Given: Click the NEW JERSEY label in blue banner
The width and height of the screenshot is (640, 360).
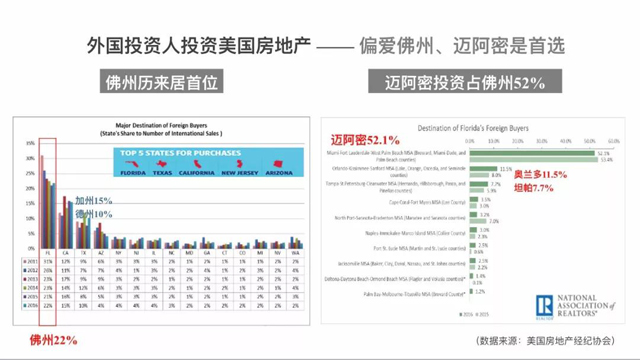Looking at the screenshot, I should pos(240,173).
